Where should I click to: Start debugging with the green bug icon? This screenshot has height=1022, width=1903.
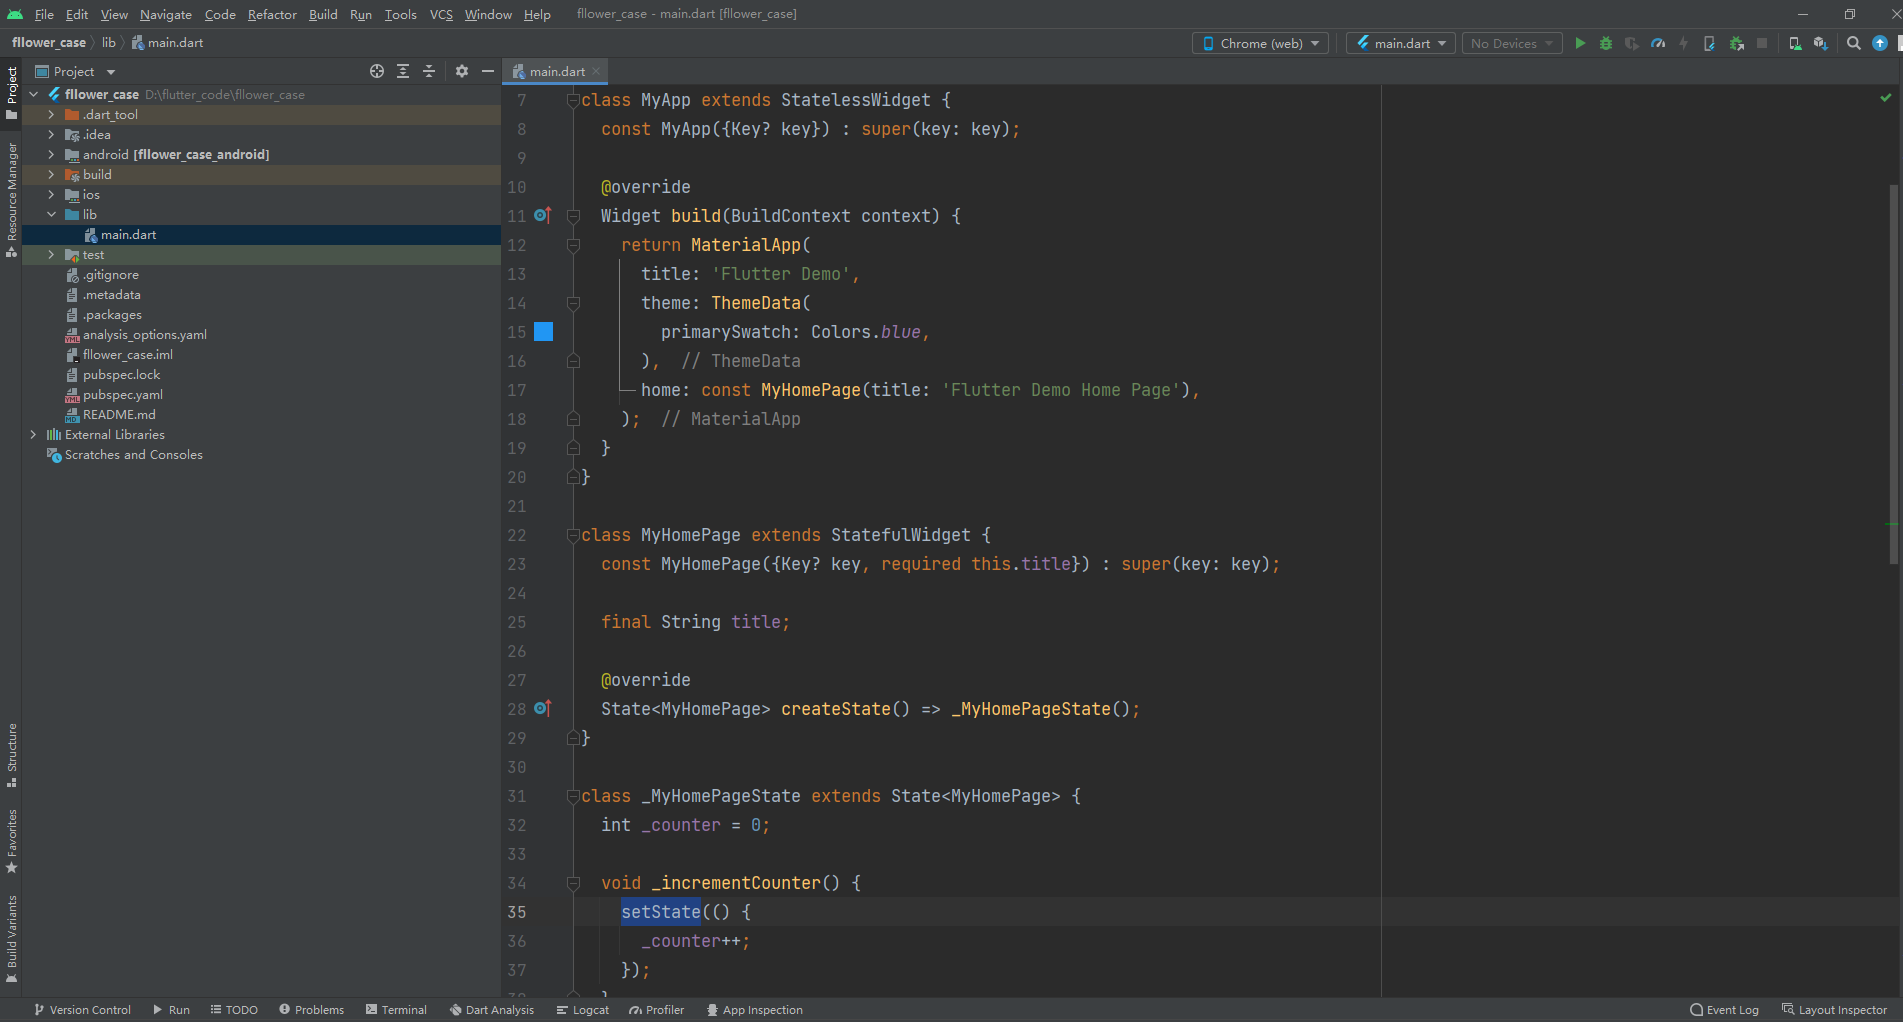[x=1606, y=43]
